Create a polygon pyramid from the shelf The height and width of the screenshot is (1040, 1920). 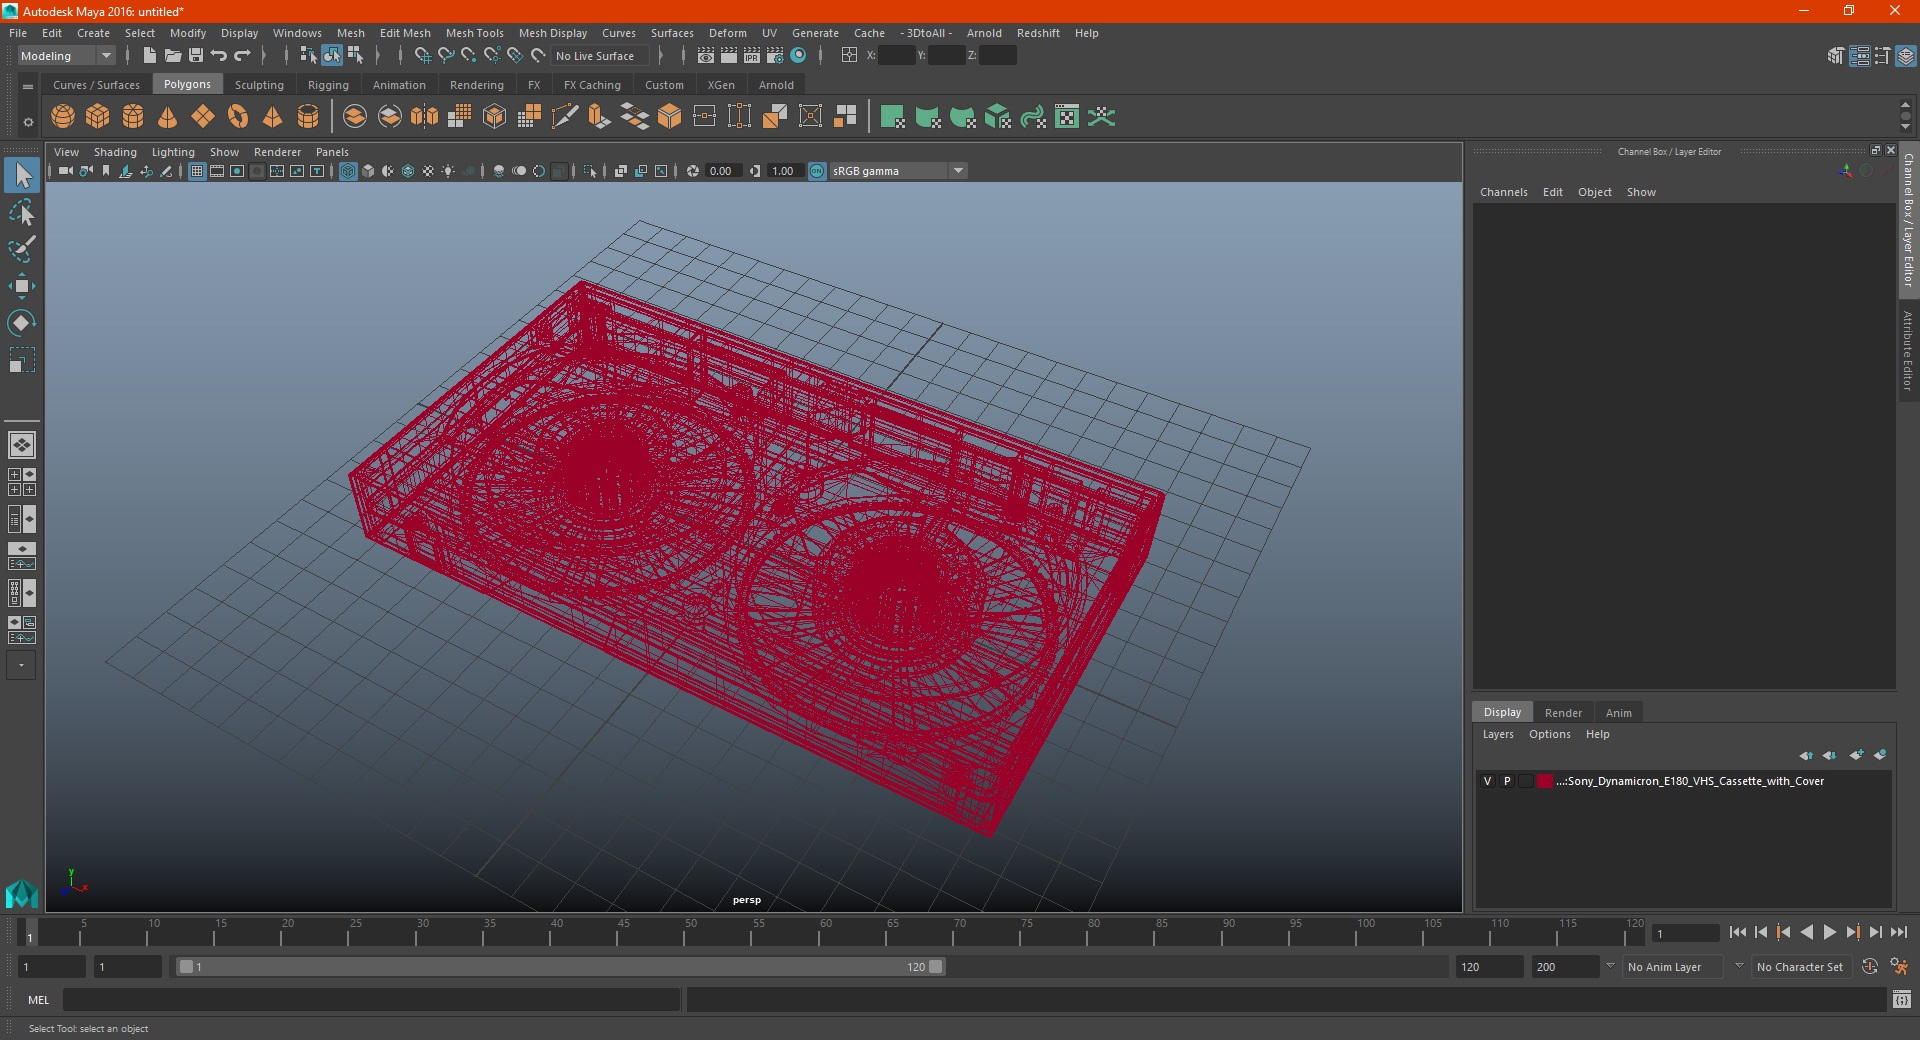click(x=273, y=117)
